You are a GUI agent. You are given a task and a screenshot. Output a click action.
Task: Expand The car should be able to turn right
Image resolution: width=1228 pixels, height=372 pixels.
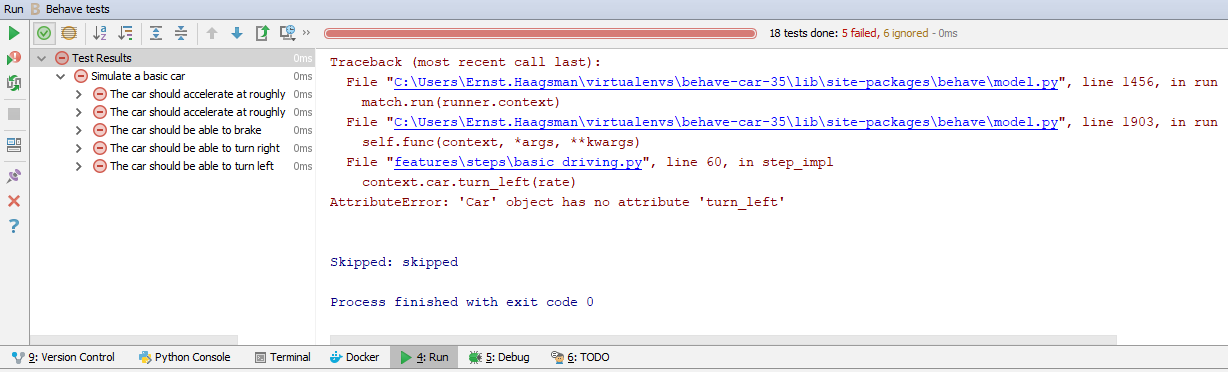click(80, 148)
